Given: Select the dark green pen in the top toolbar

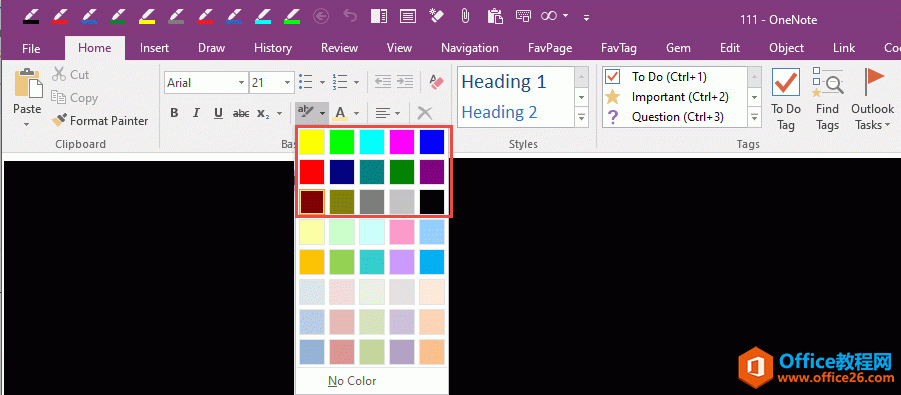Looking at the screenshot, I should click(x=118, y=16).
